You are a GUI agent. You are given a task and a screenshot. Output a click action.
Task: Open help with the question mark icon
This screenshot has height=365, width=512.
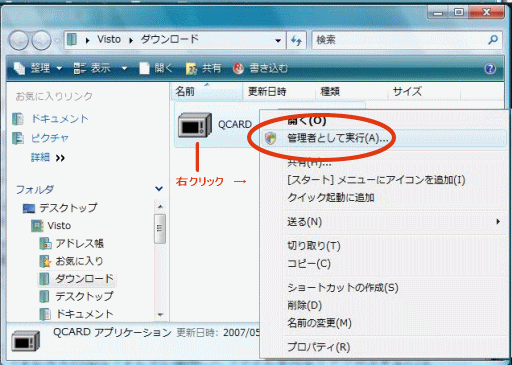tap(490, 69)
